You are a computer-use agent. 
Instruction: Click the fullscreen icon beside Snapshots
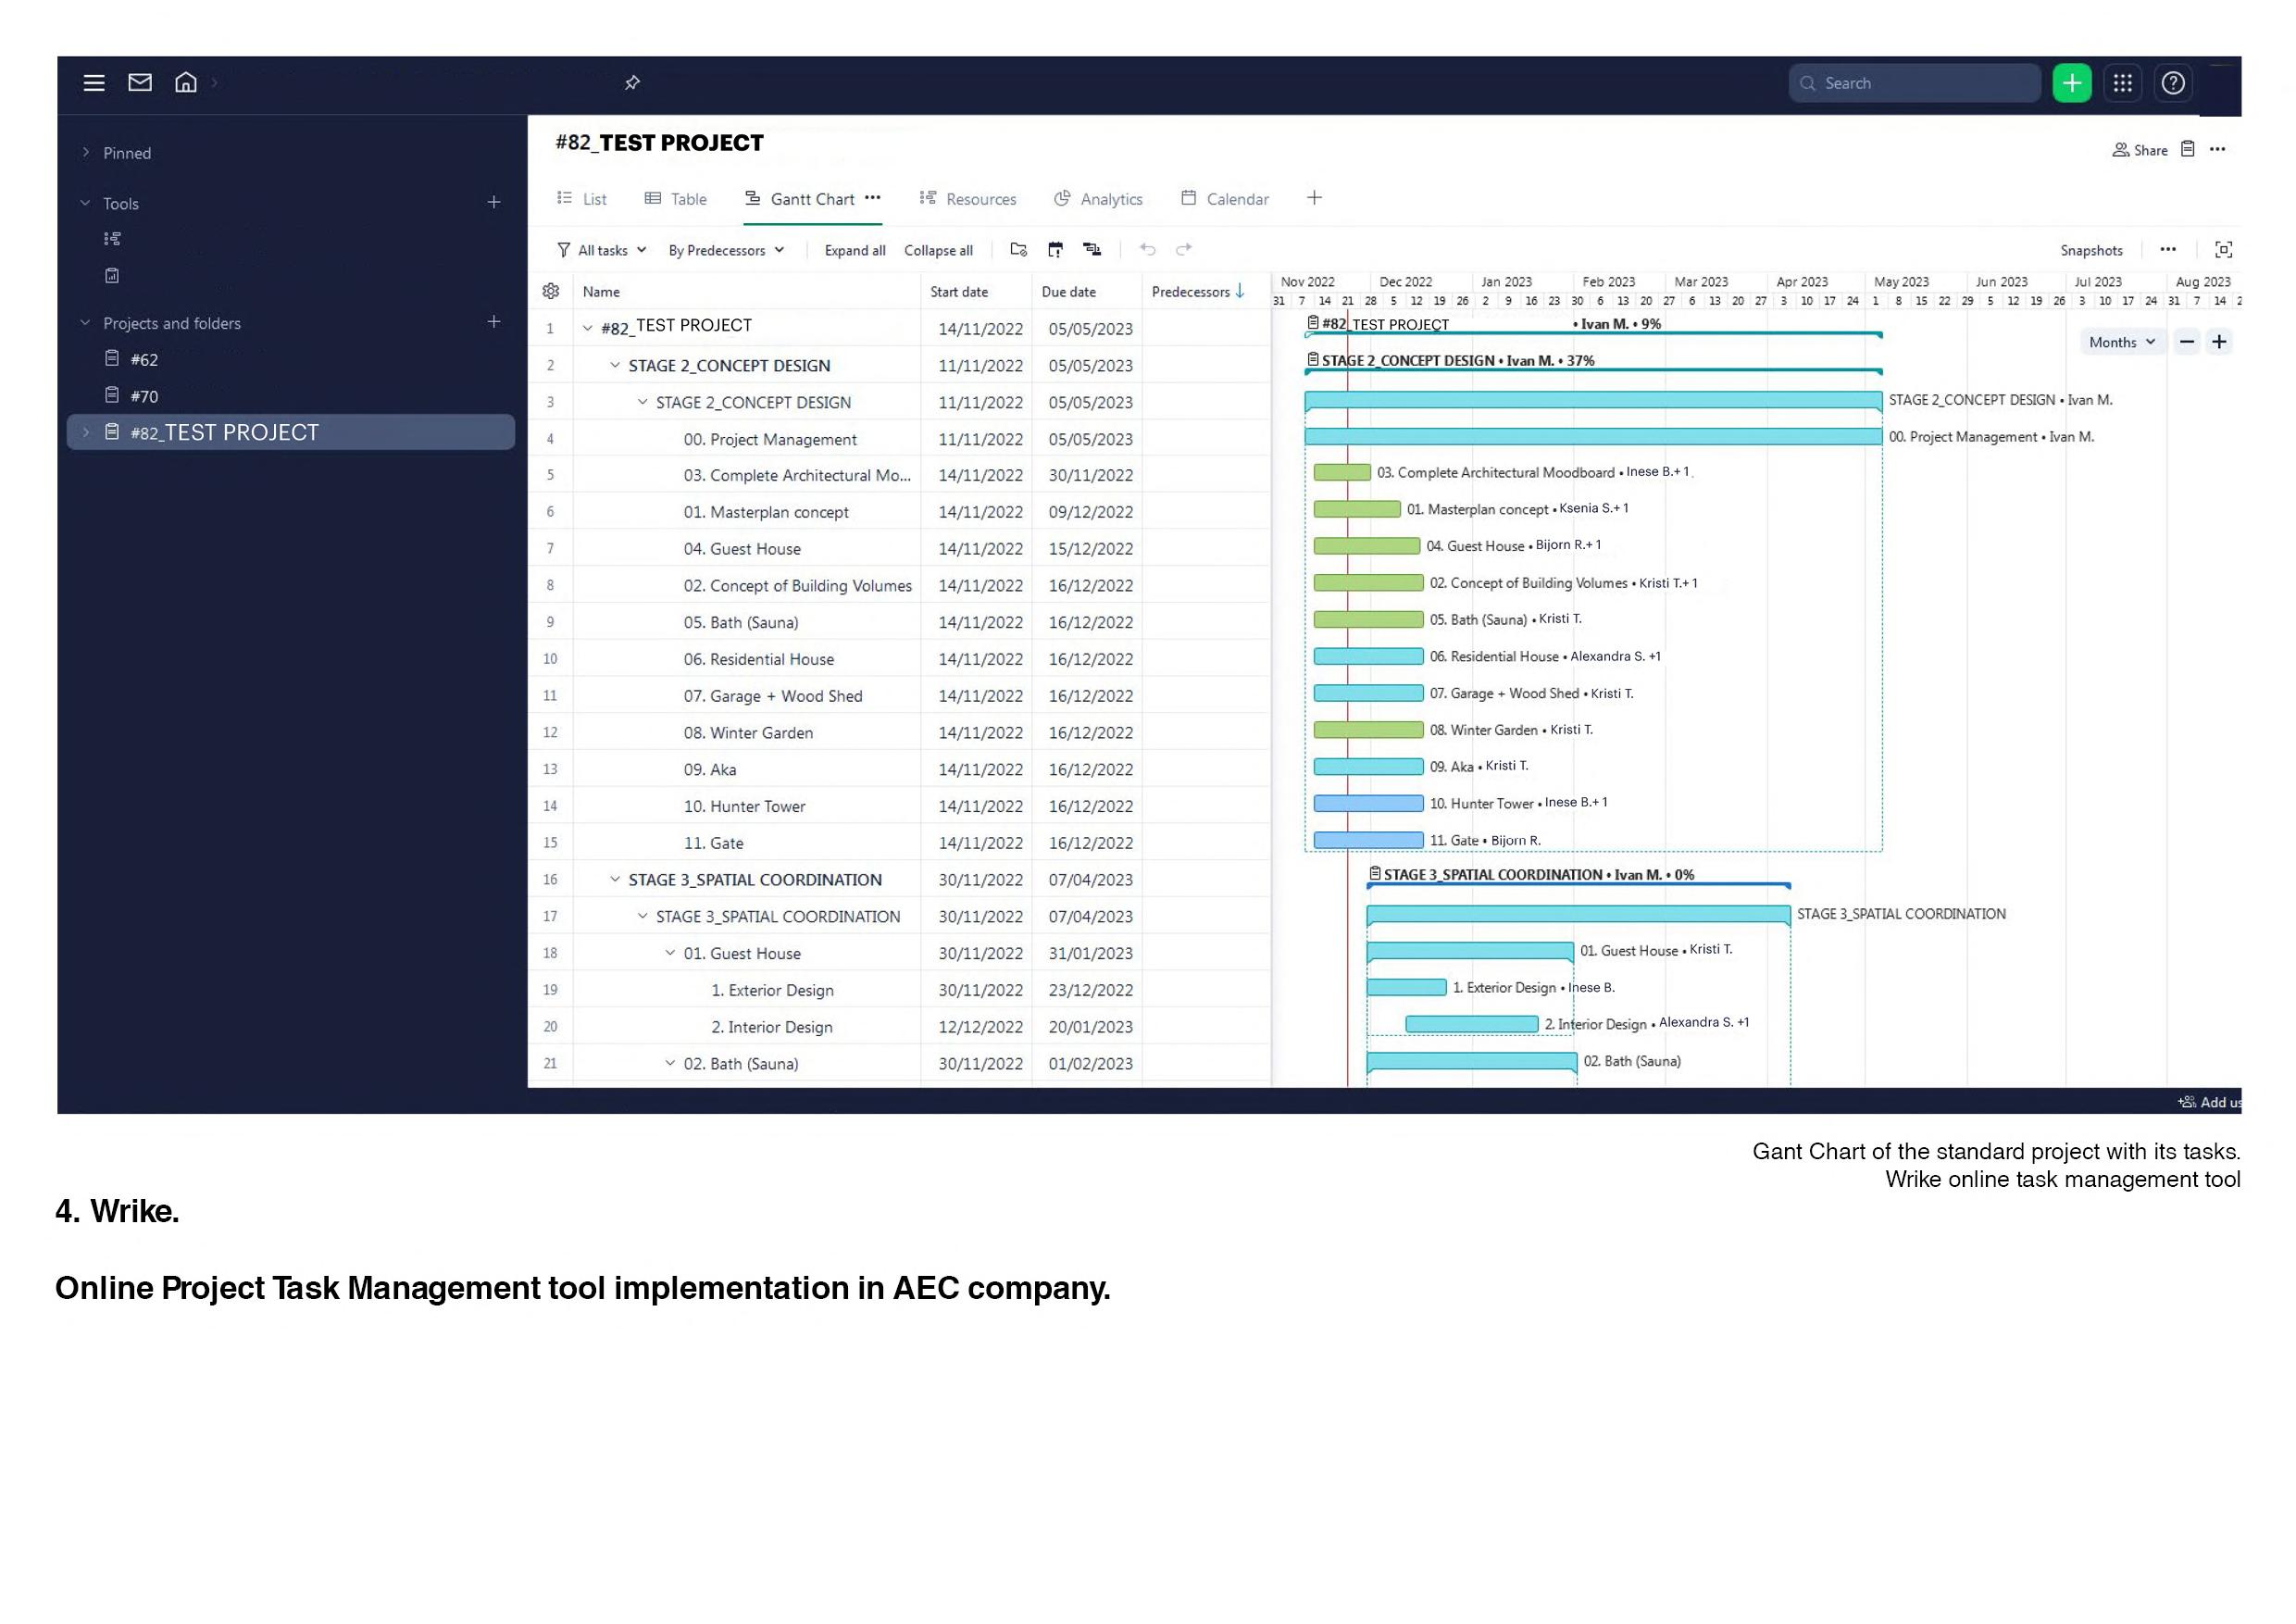2223,250
